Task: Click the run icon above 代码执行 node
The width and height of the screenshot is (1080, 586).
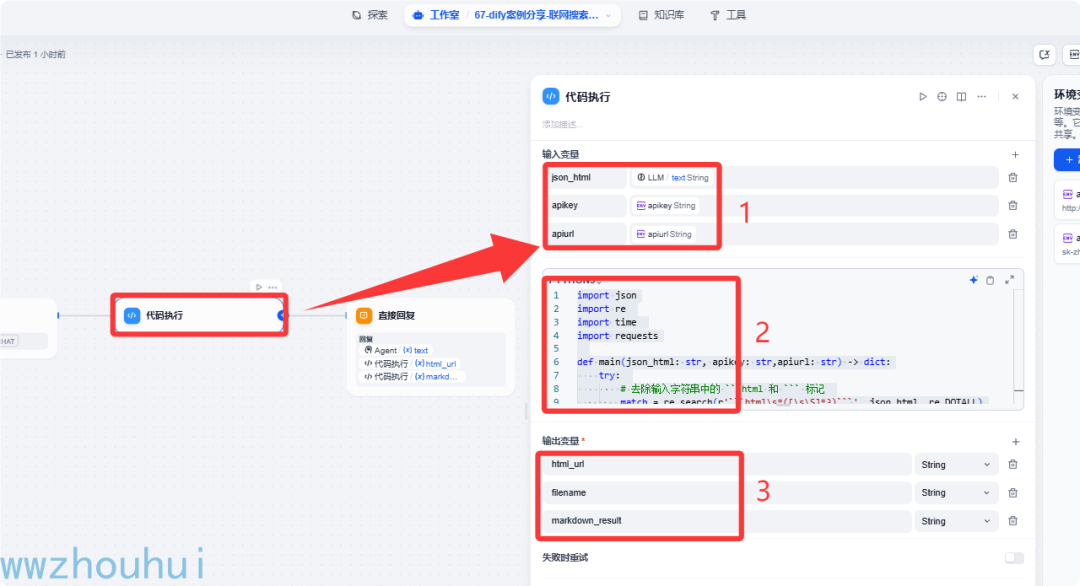Action: [259, 287]
